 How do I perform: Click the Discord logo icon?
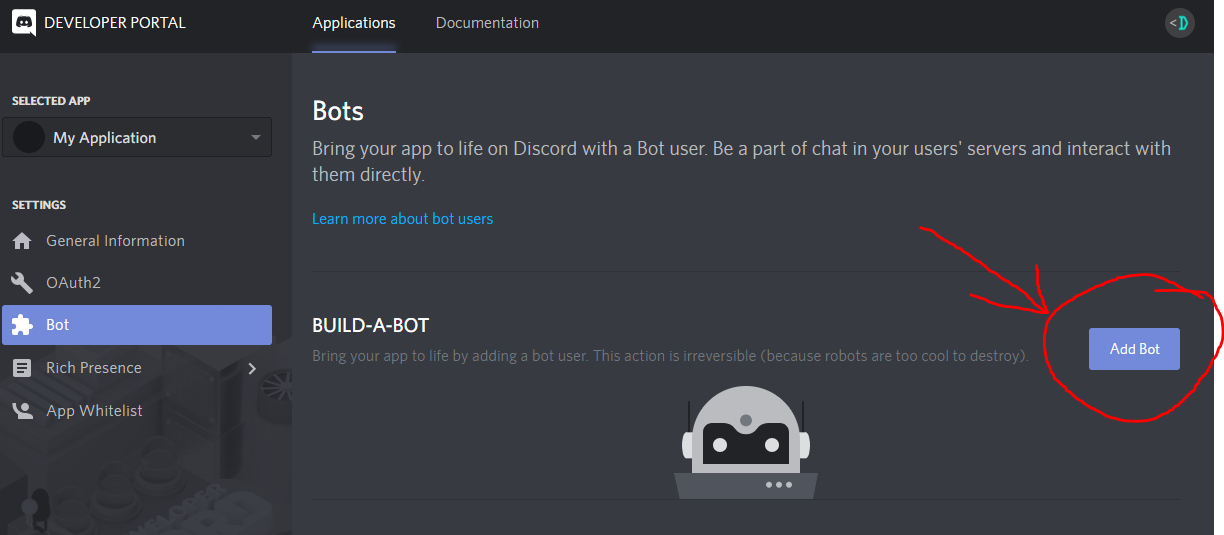(23, 22)
